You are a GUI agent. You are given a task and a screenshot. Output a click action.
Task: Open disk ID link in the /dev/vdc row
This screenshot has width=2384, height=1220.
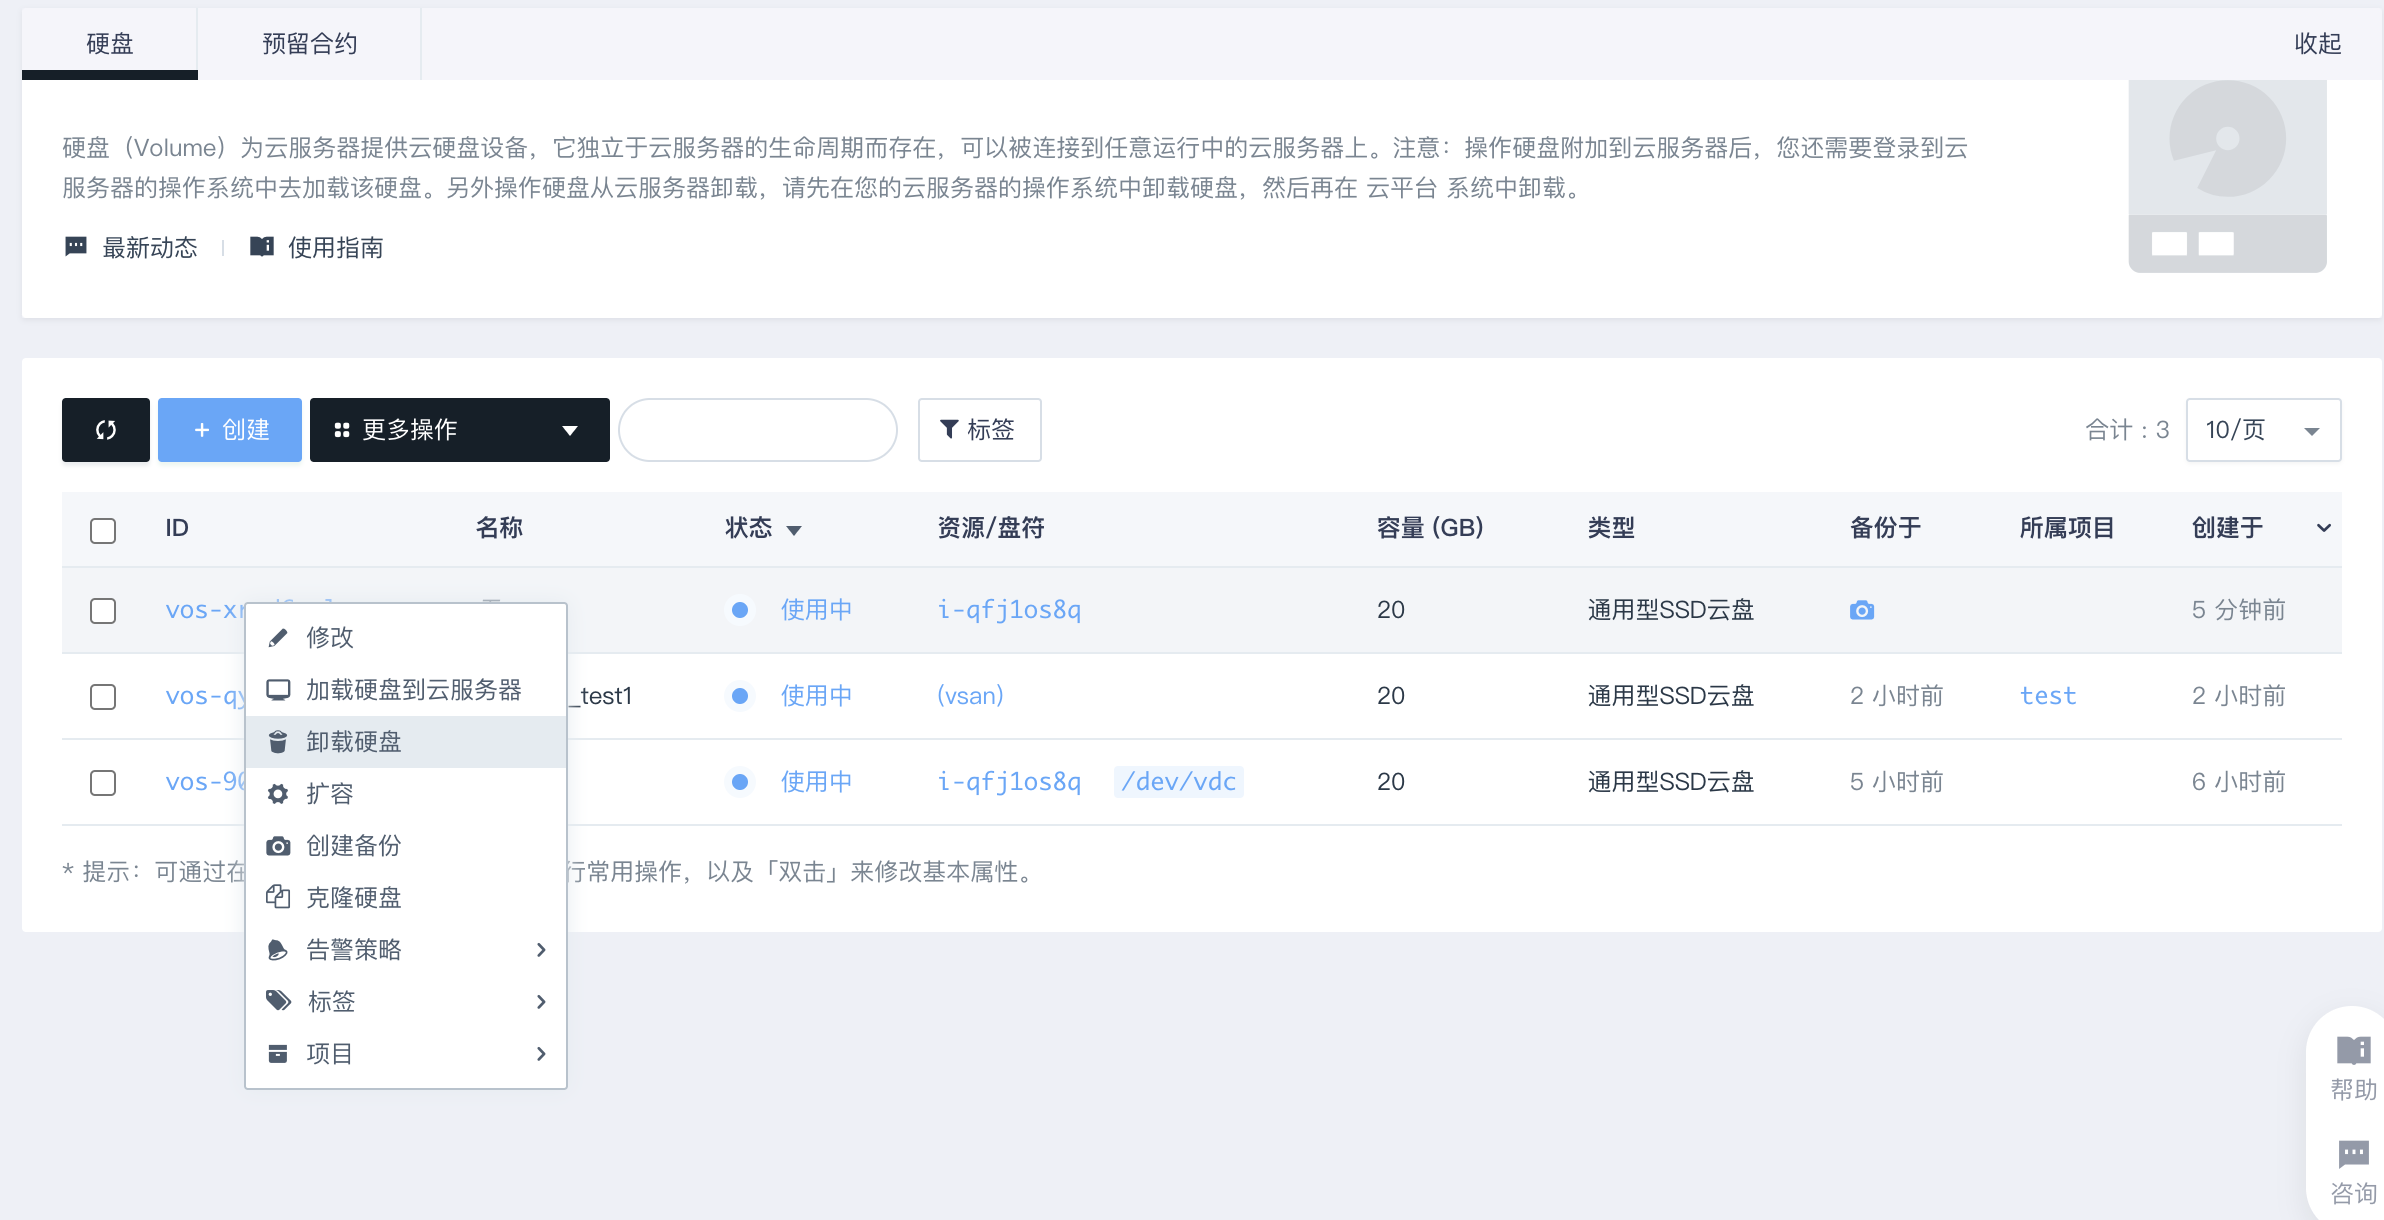pos(205,782)
